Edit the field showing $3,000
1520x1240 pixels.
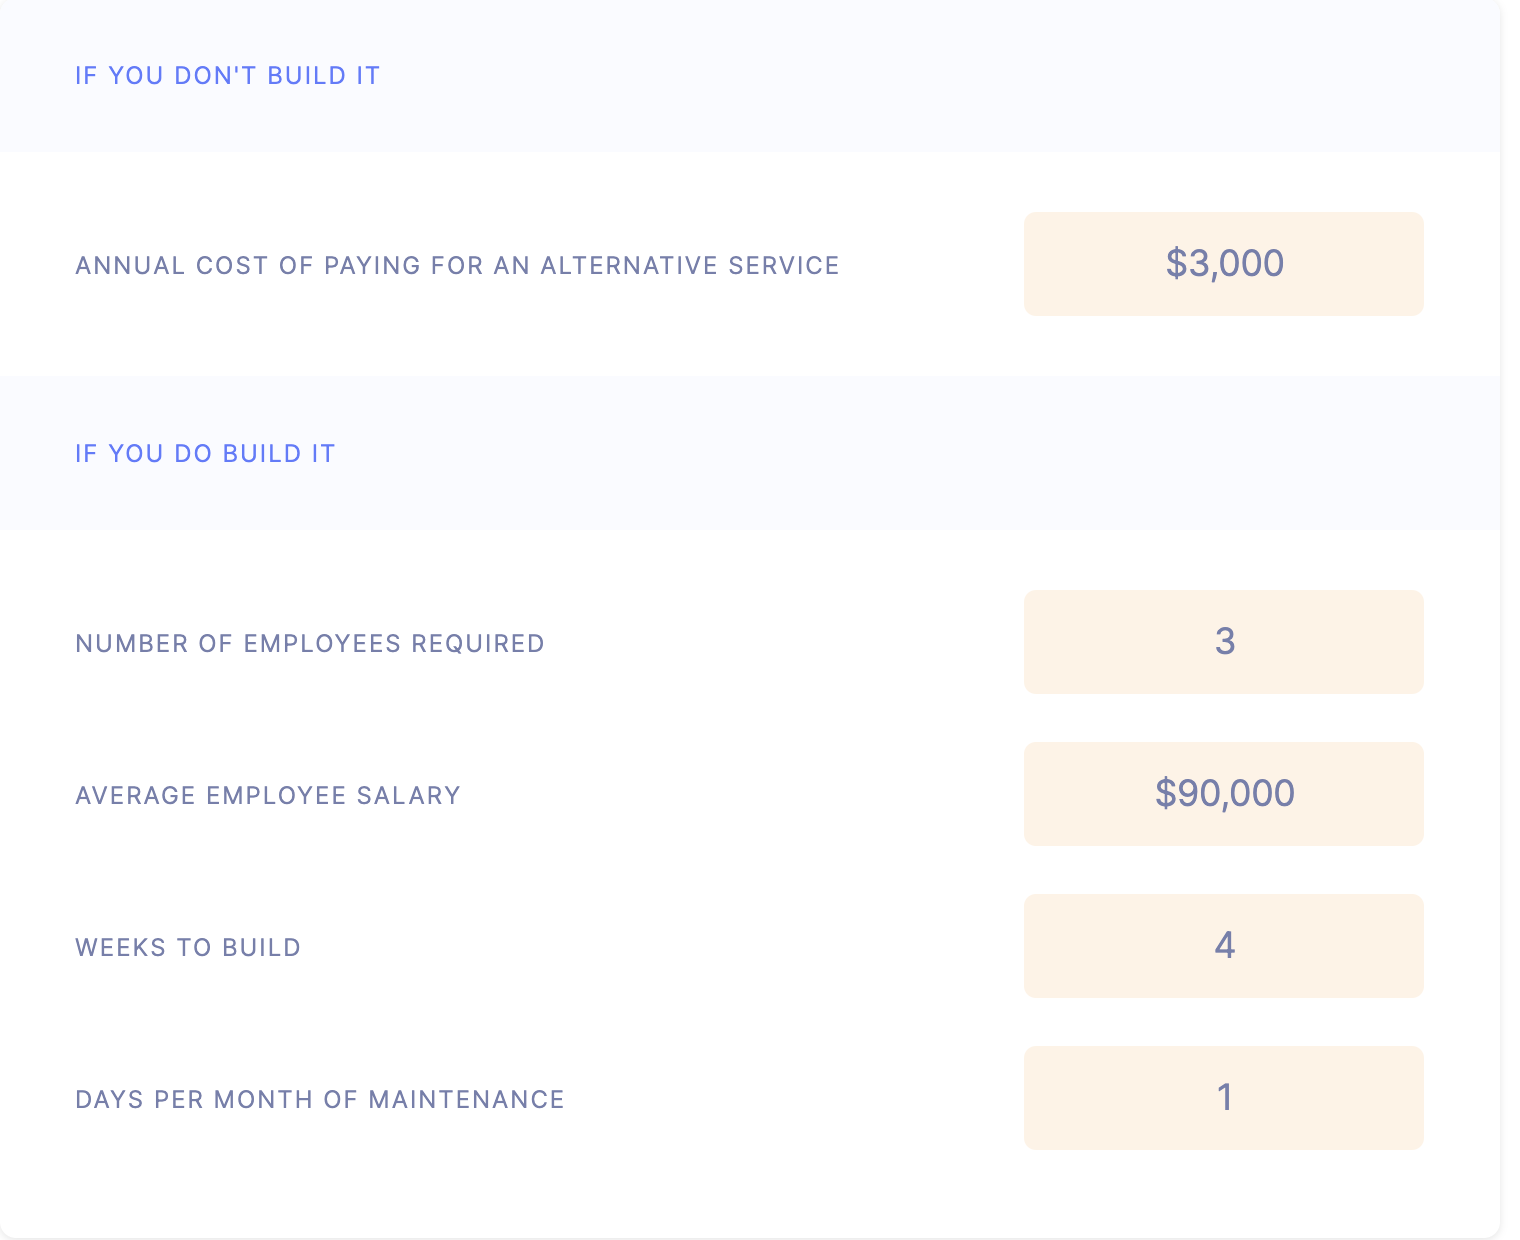click(1223, 264)
